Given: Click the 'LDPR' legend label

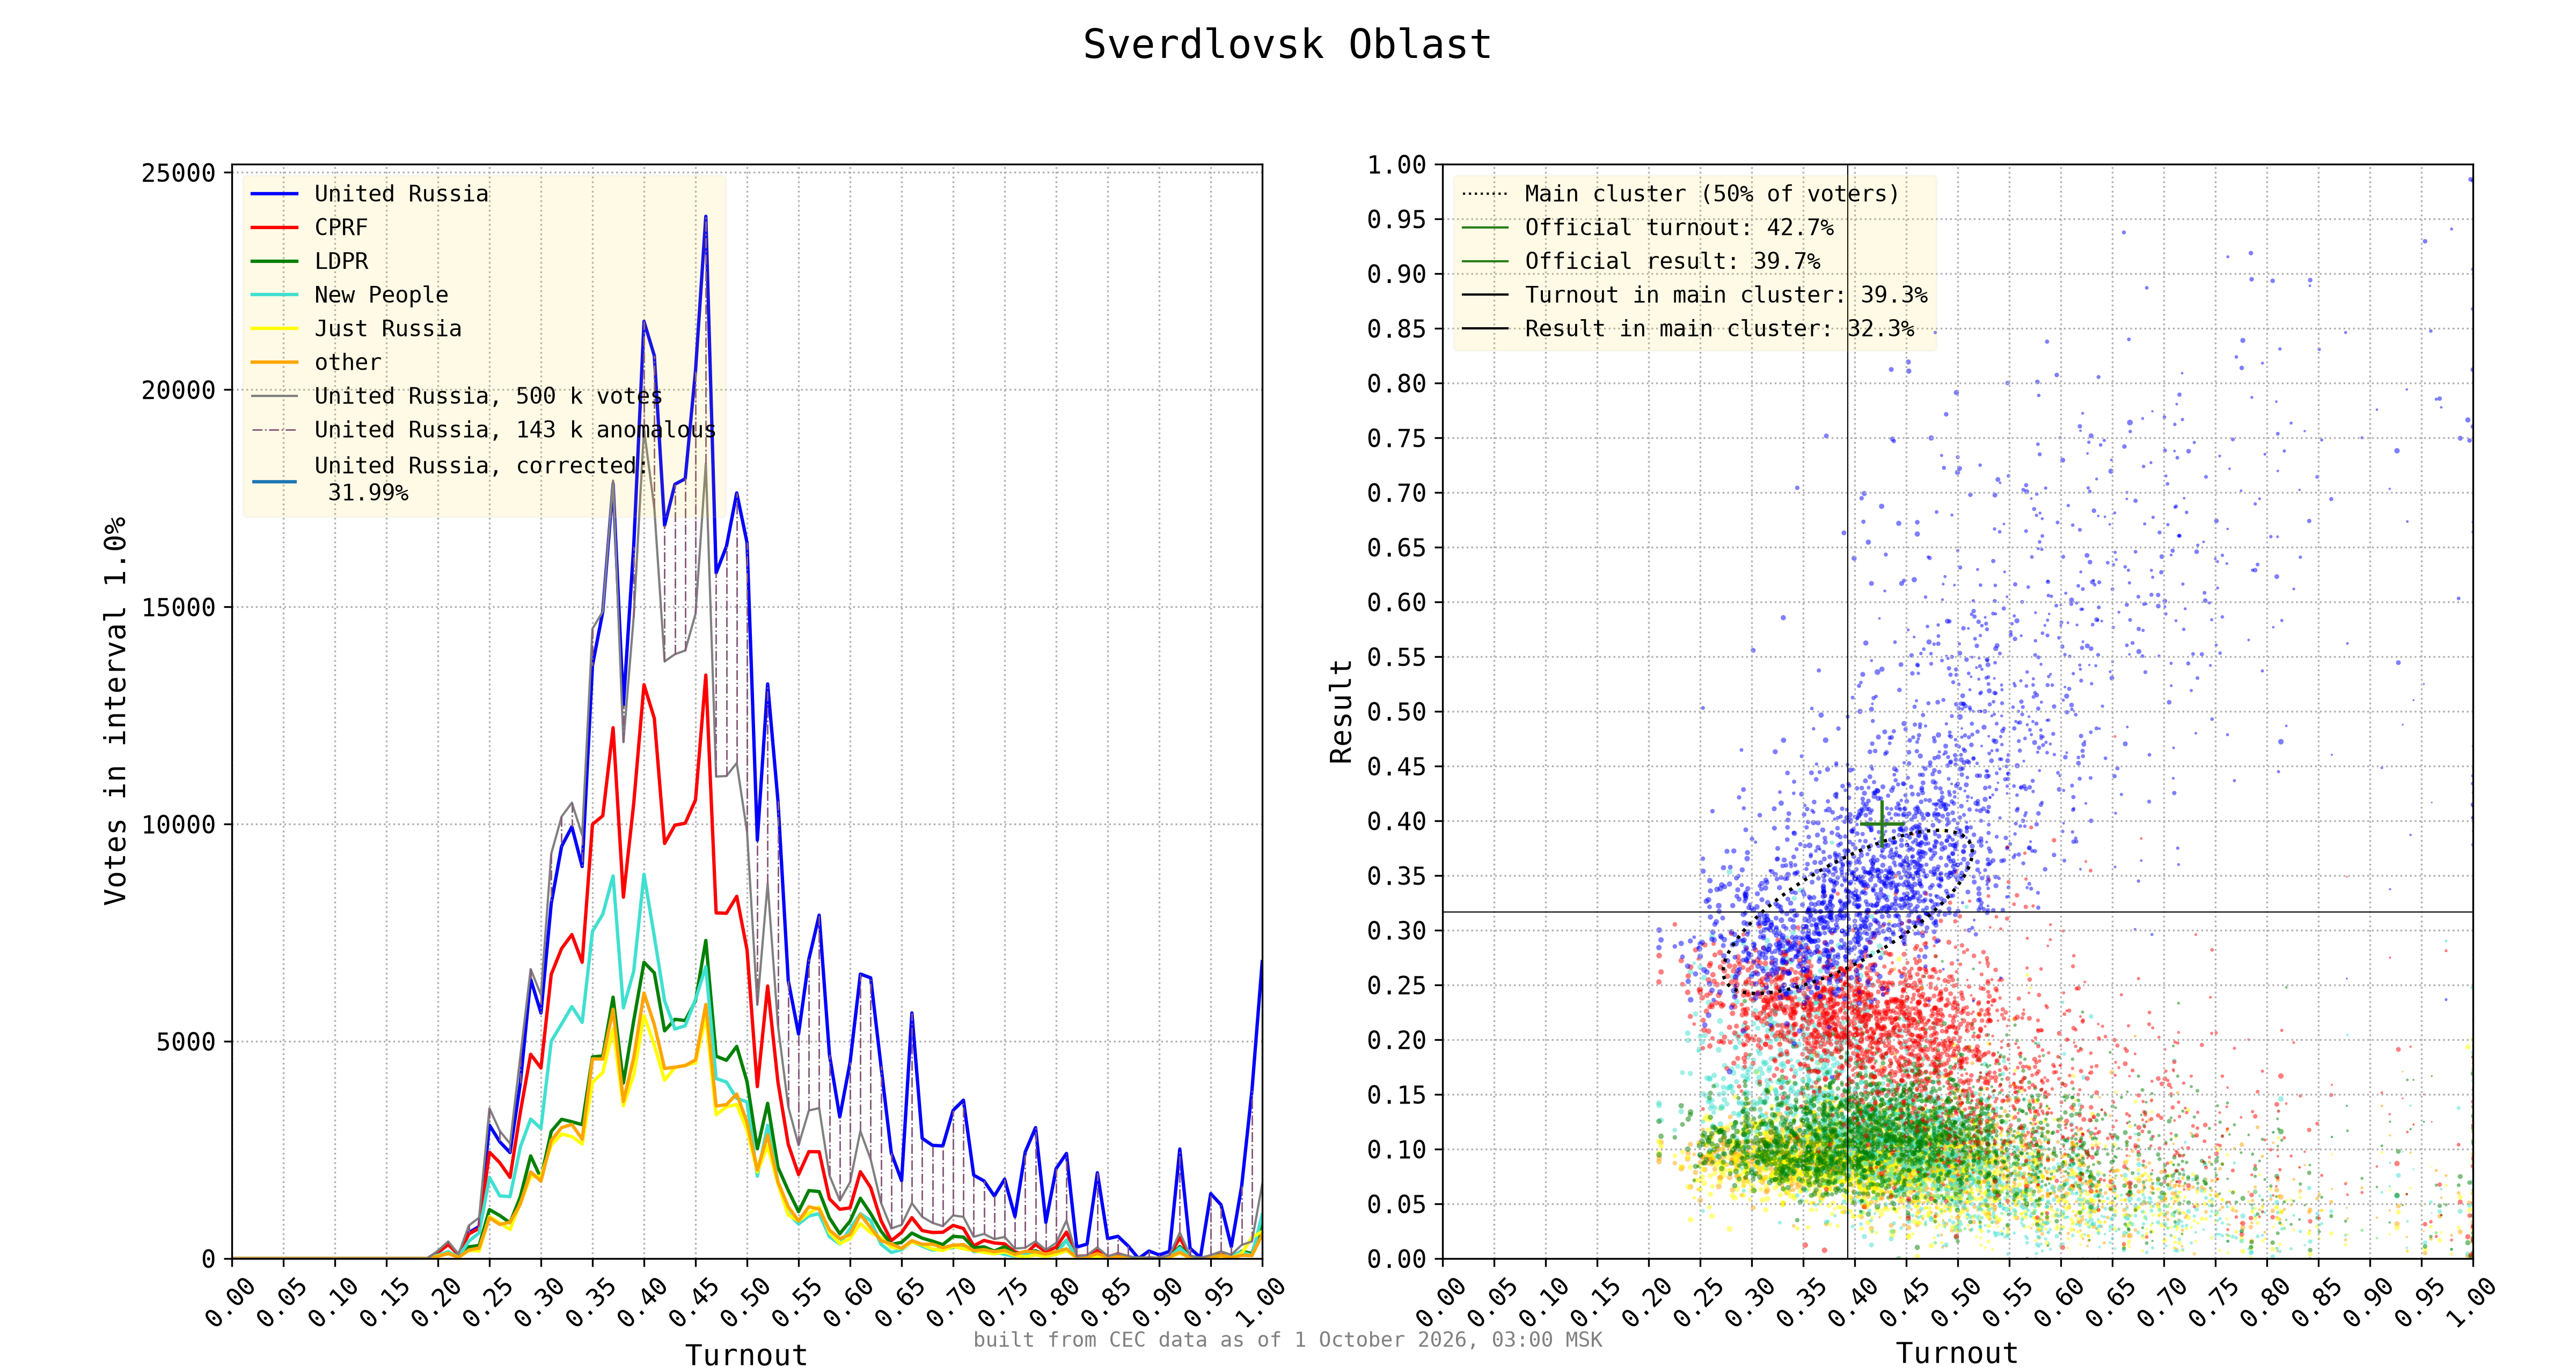Looking at the screenshot, I should 341,261.
